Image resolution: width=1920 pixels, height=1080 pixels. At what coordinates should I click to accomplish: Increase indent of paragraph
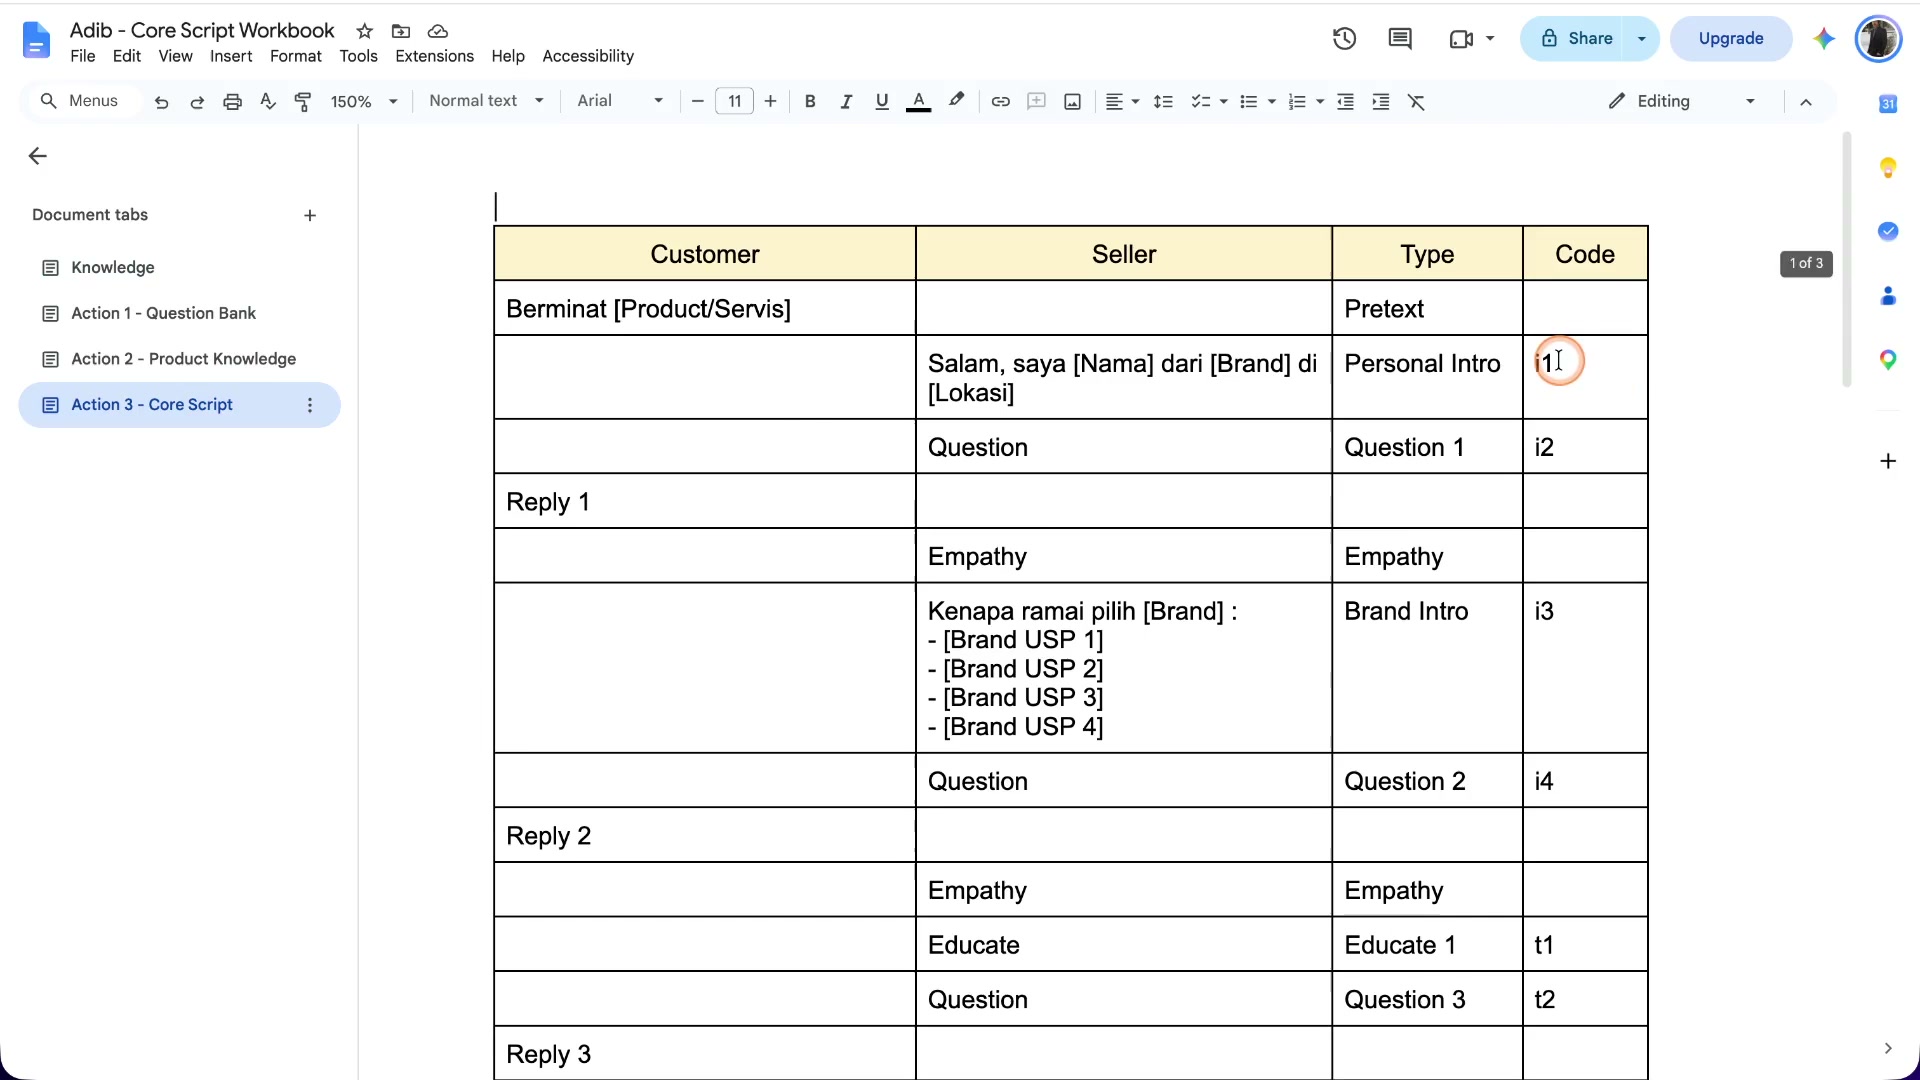point(1381,102)
